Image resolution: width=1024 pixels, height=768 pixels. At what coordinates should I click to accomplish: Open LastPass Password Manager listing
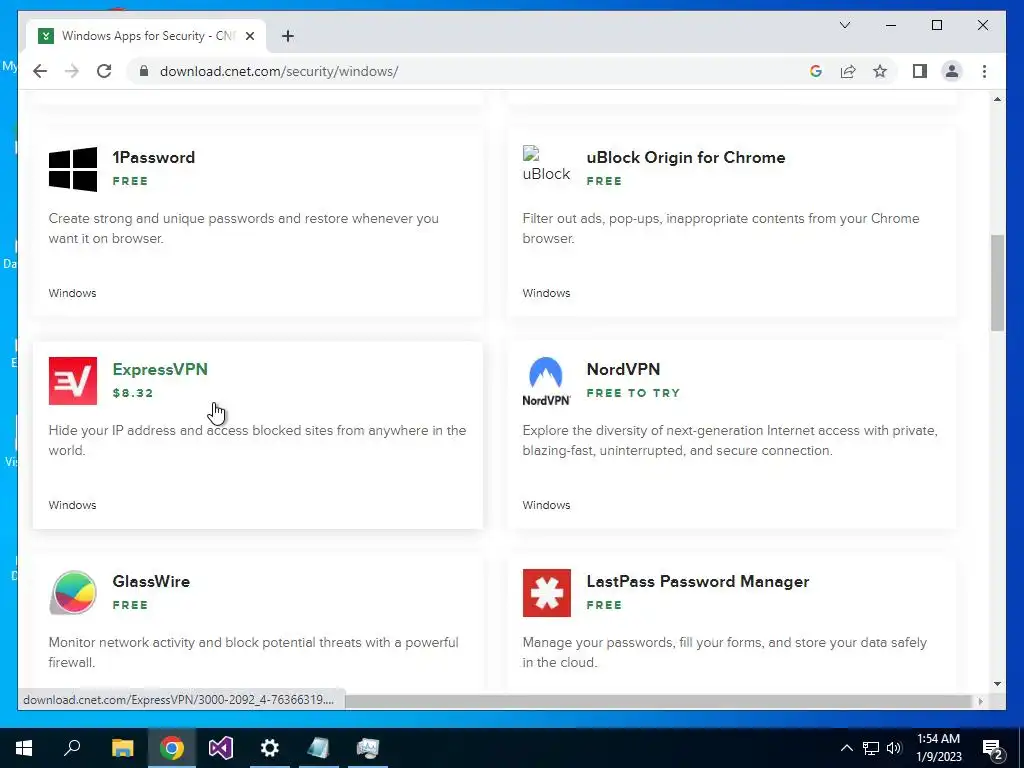click(x=697, y=581)
